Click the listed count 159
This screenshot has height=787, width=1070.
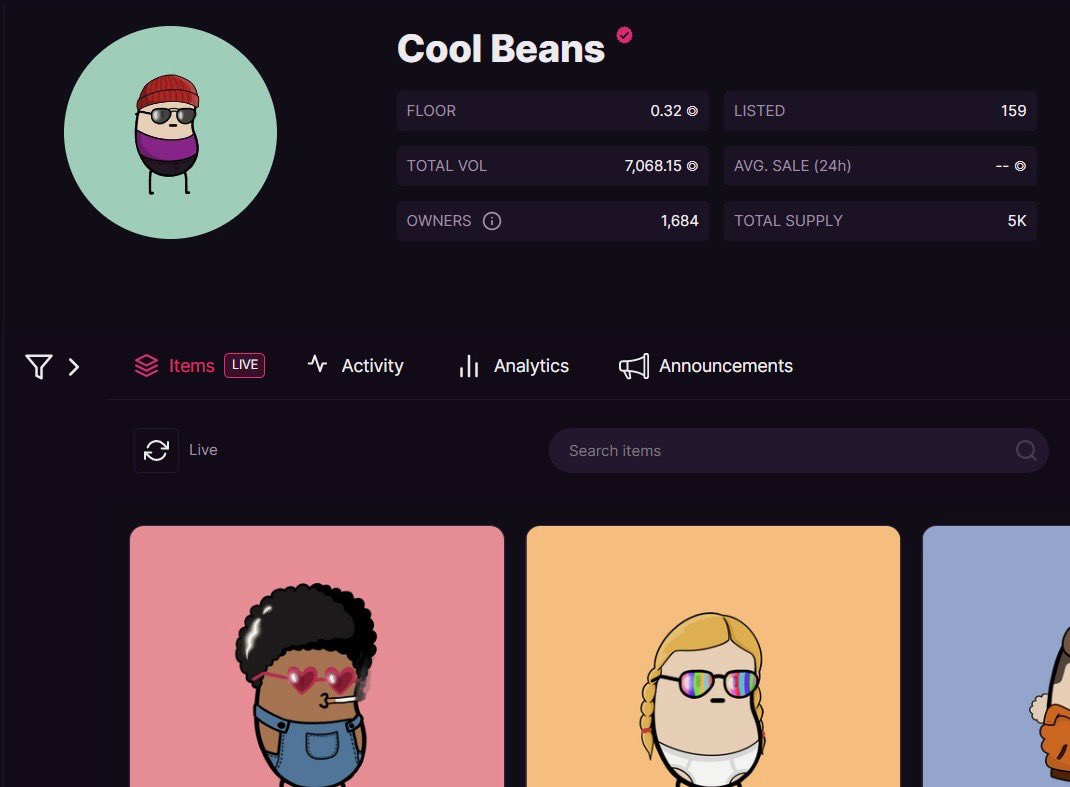[1013, 111]
